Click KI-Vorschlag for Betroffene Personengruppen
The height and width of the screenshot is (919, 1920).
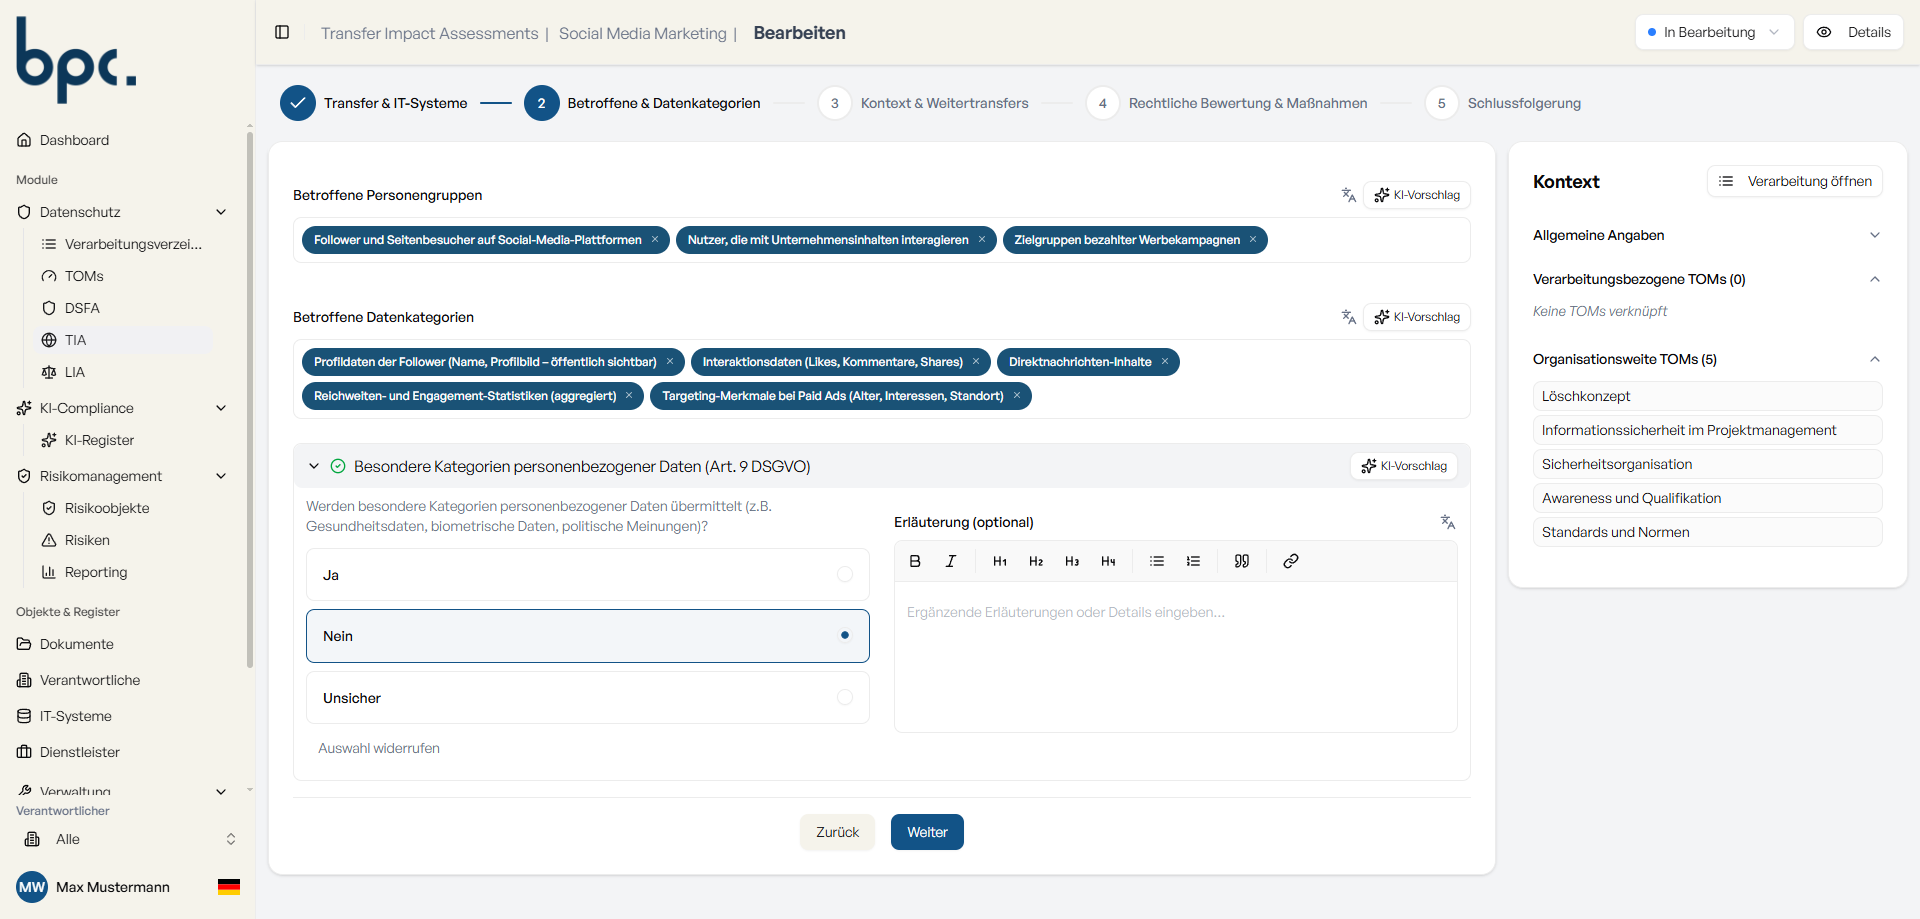click(x=1417, y=195)
